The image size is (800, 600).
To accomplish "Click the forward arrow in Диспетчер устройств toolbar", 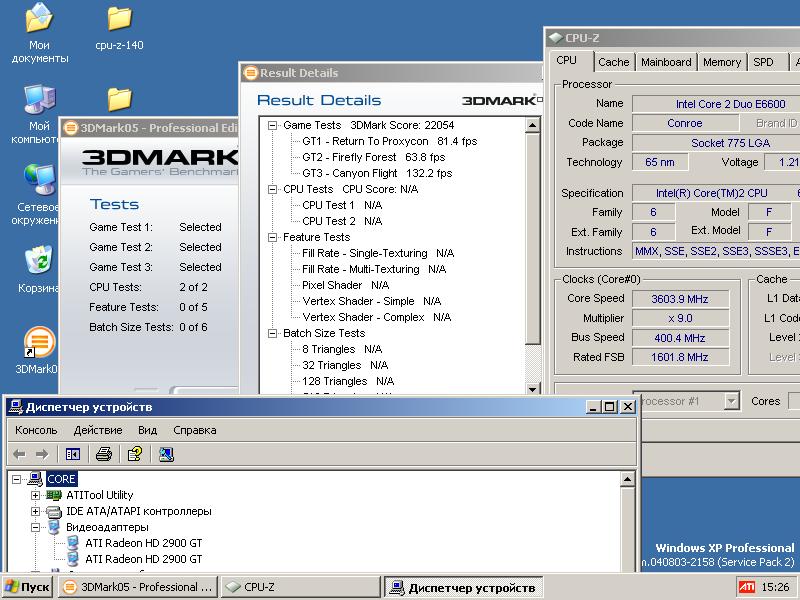I will pyautogui.click(x=42, y=454).
